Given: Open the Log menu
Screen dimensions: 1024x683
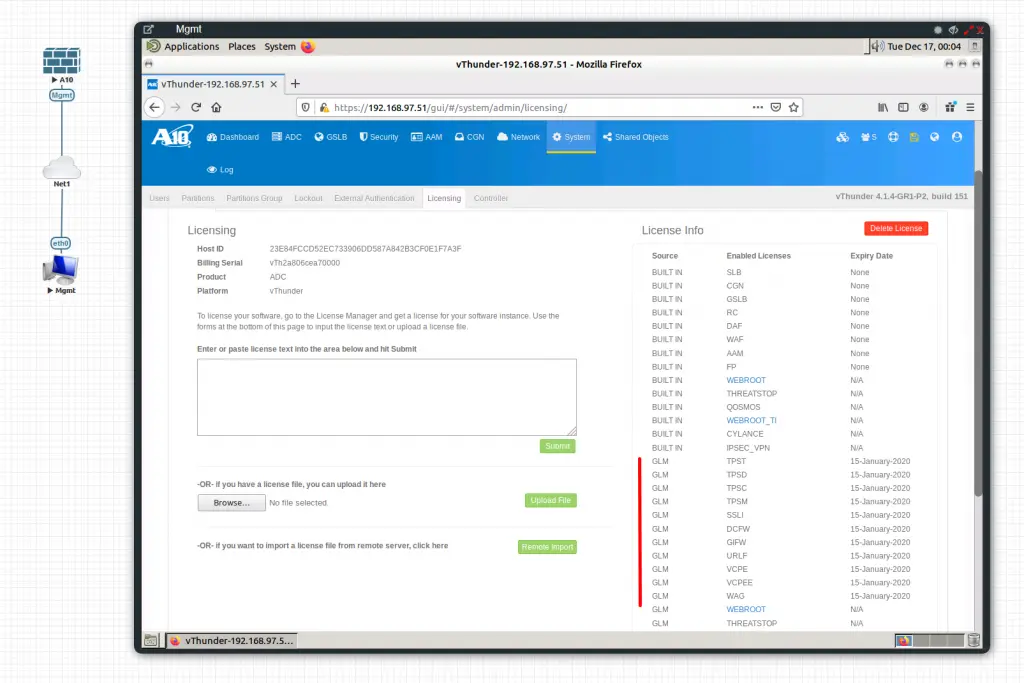Looking at the screenshot, I should click(220, 170).
